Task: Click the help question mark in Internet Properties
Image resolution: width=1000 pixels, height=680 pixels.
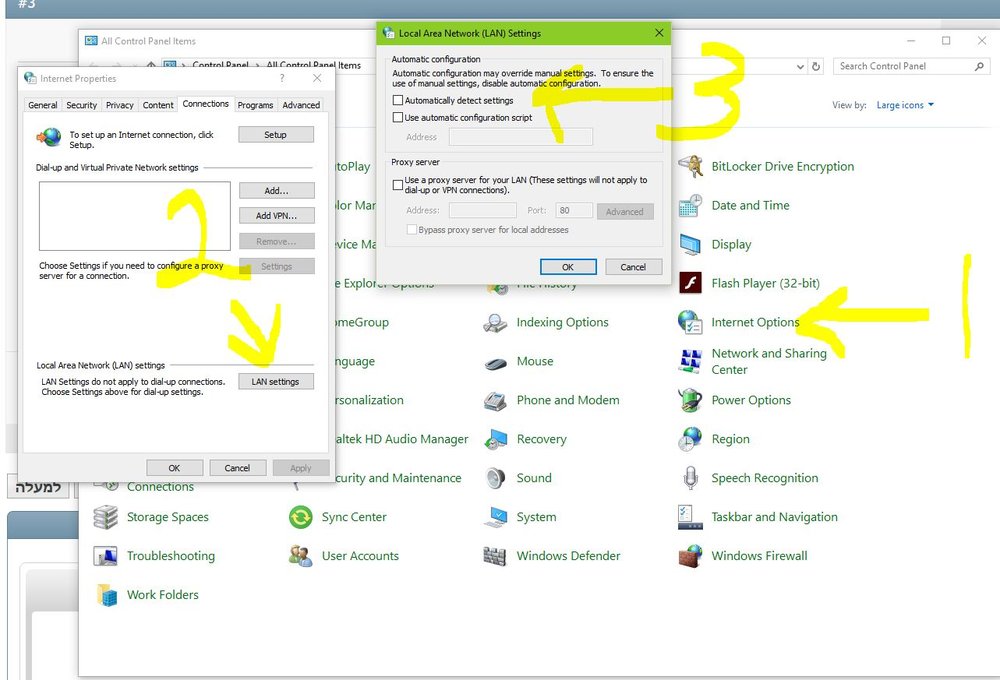Action: (282, 78)
